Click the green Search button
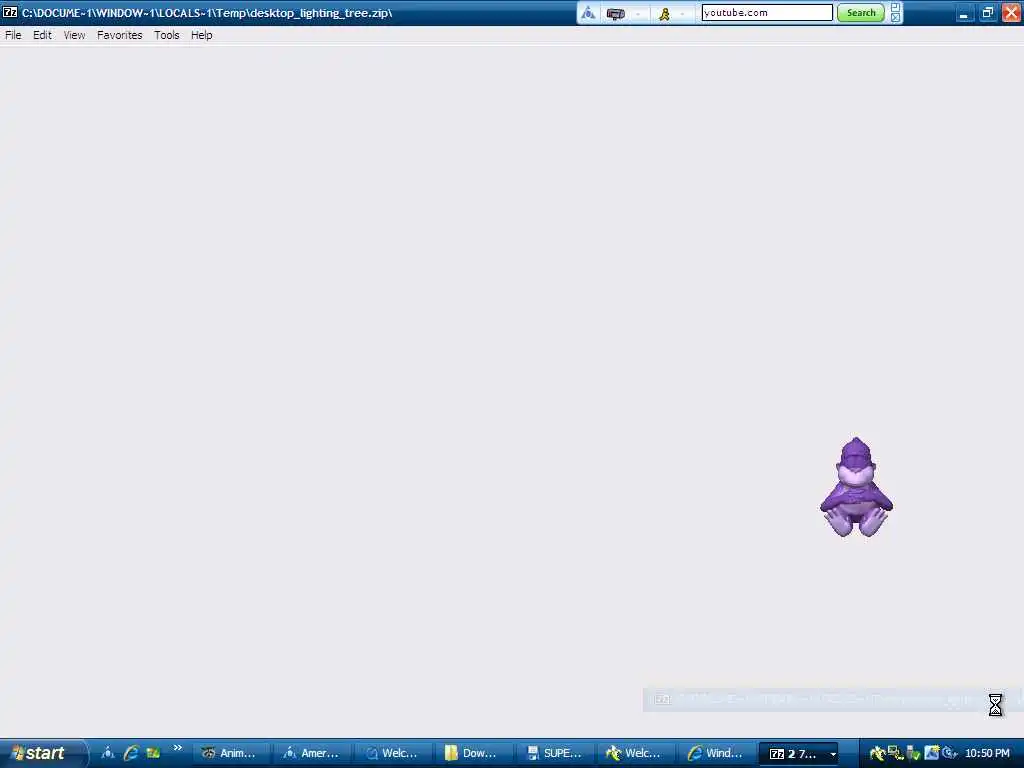Screen dimensions: 1024x768 coord(861,12)
